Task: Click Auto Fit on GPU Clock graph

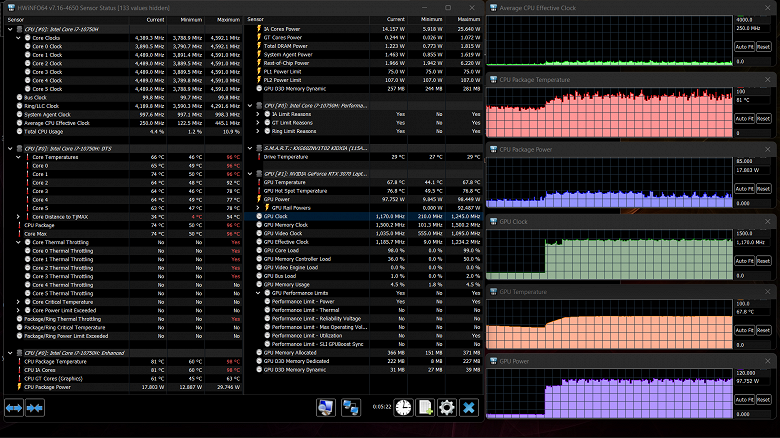Action: point(744,259)
